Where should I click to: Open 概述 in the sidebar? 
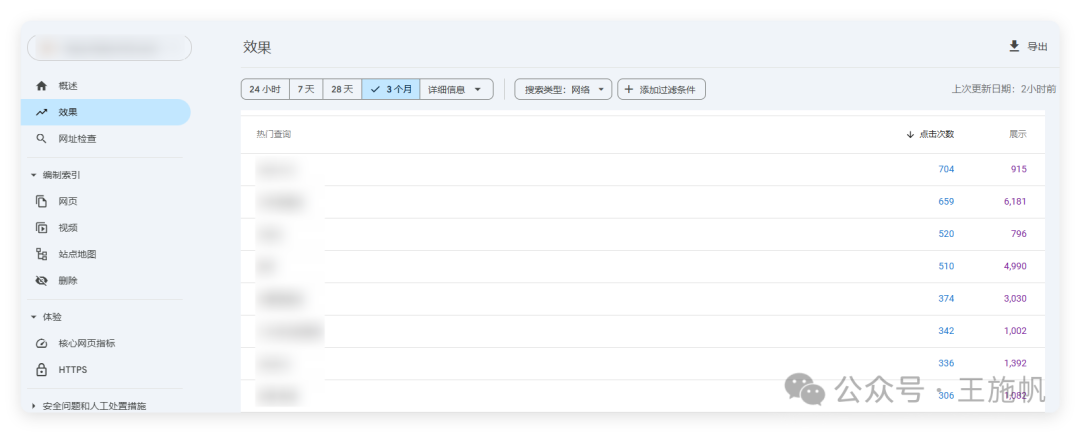pos(105,86)
